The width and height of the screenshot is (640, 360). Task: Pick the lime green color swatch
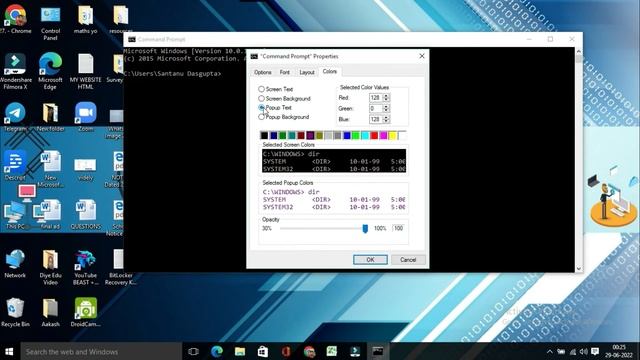(x=356, y=136)
